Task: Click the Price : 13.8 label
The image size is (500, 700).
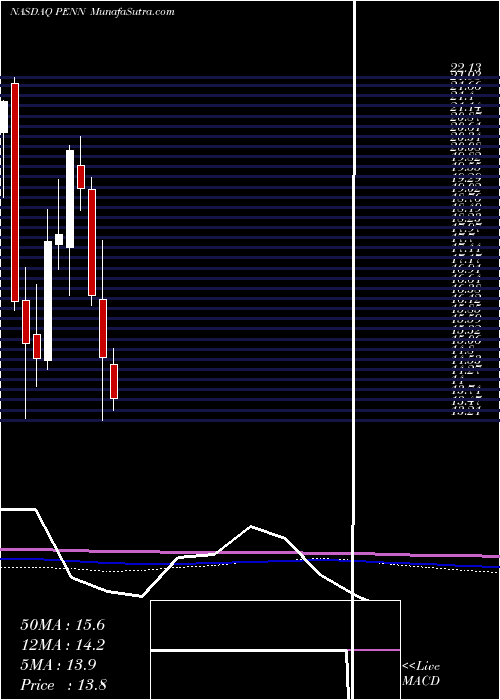Action: point(63,685)
